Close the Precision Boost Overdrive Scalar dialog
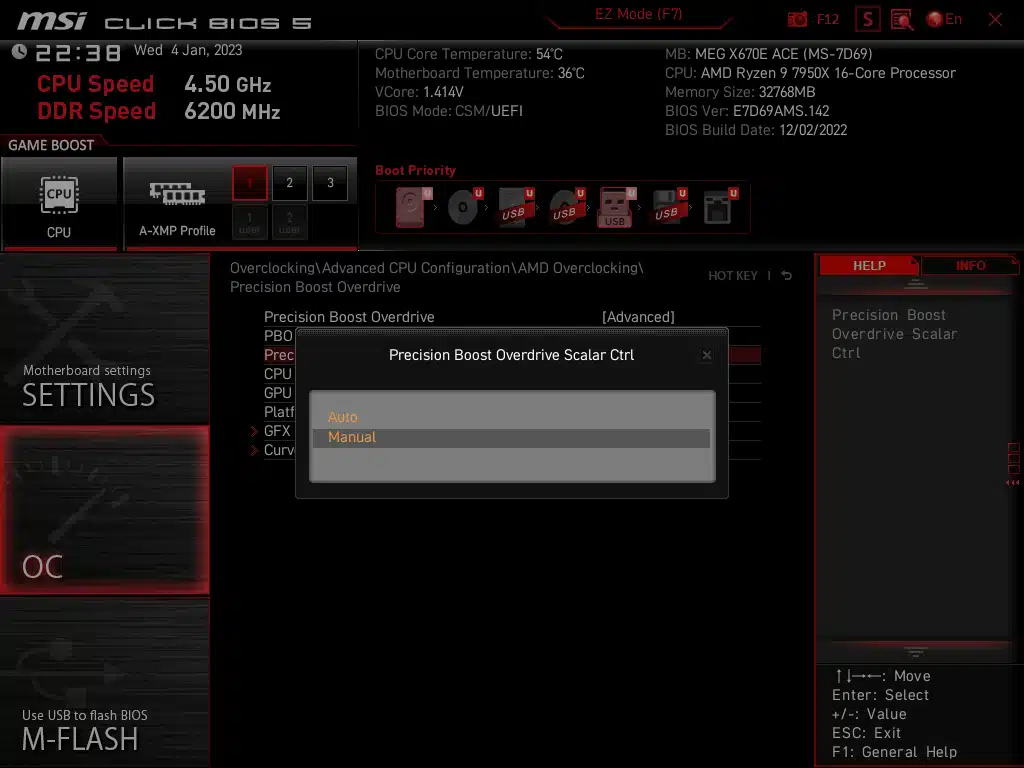 pos(707,355)
